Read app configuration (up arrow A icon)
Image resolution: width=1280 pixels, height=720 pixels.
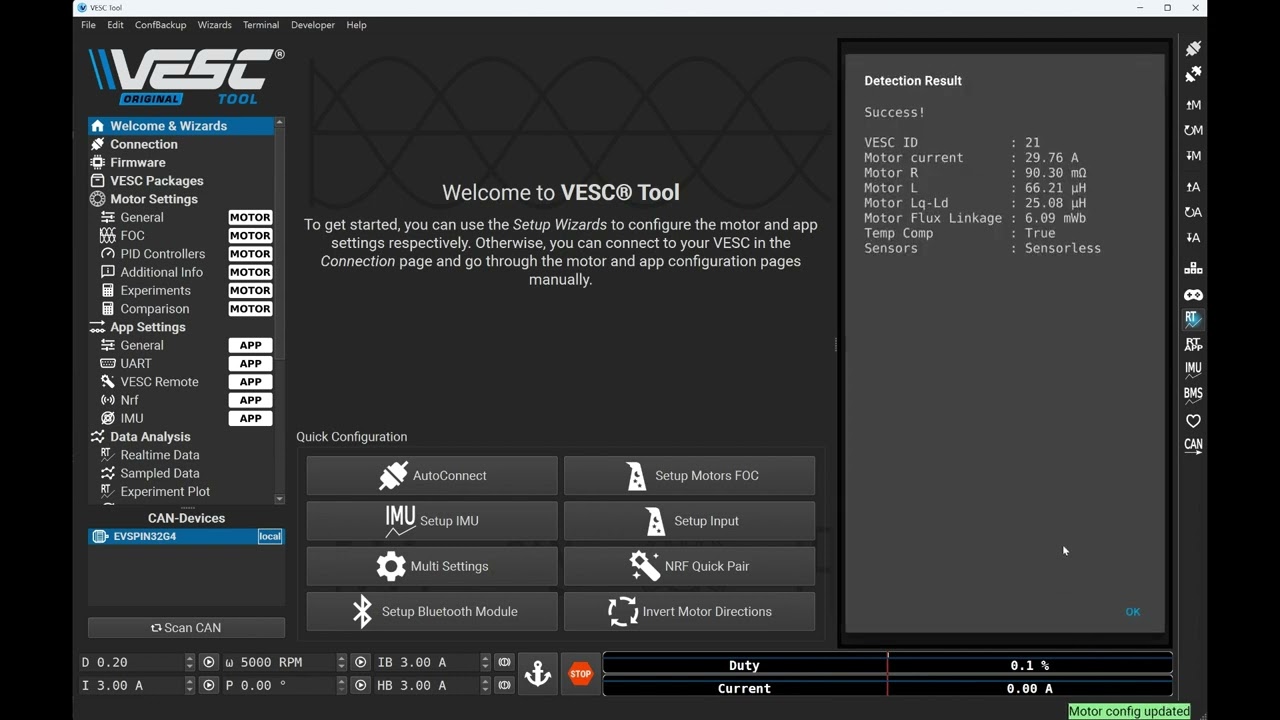tap(1193, 187)
